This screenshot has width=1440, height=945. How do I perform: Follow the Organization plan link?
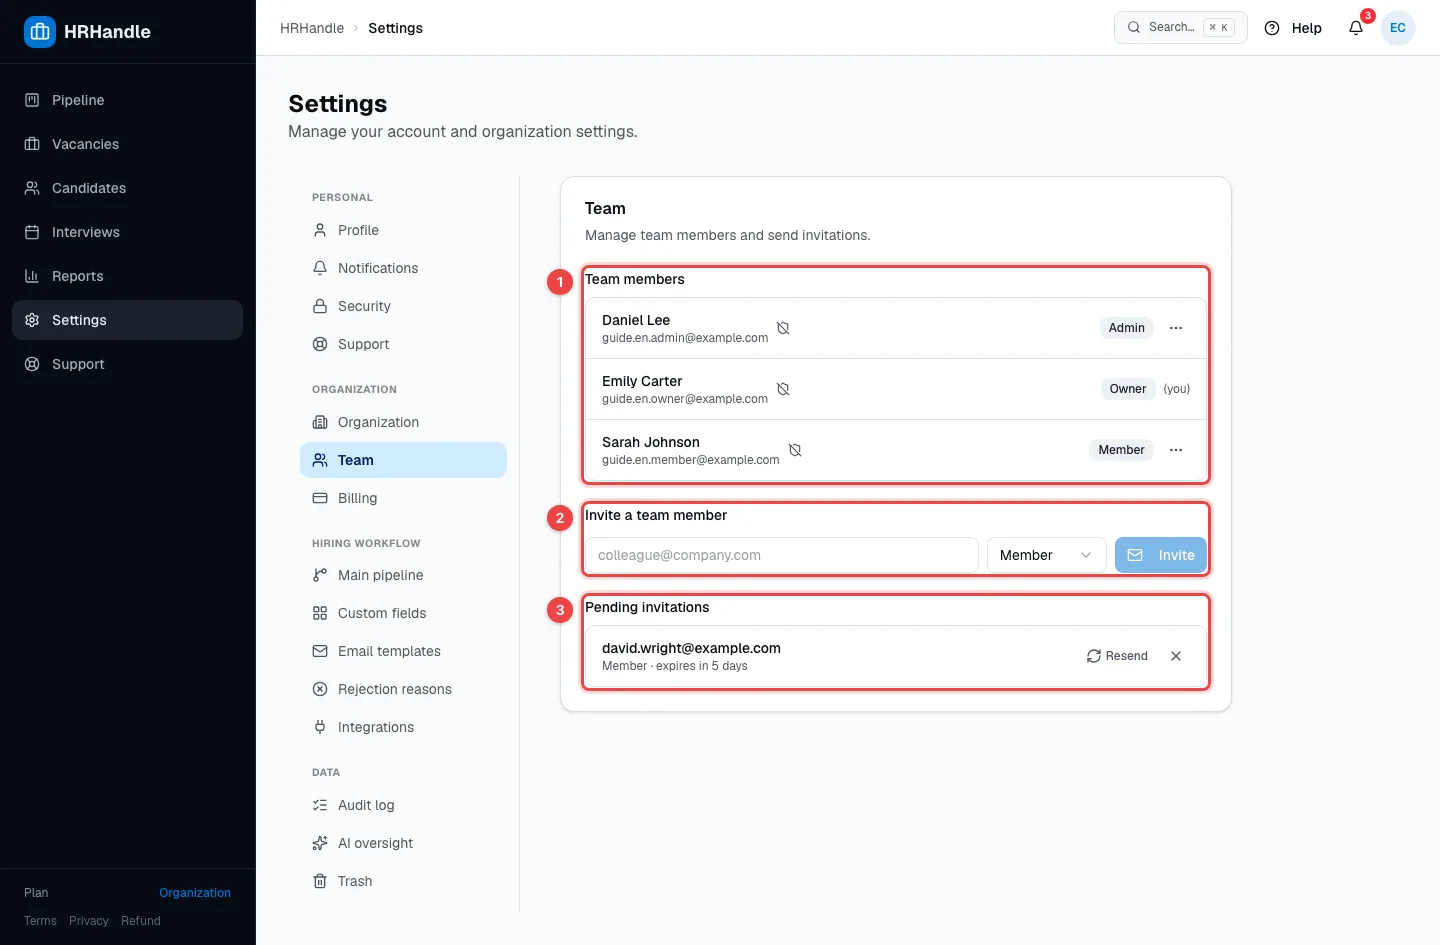pyautogui.click(x=195, y=893)
